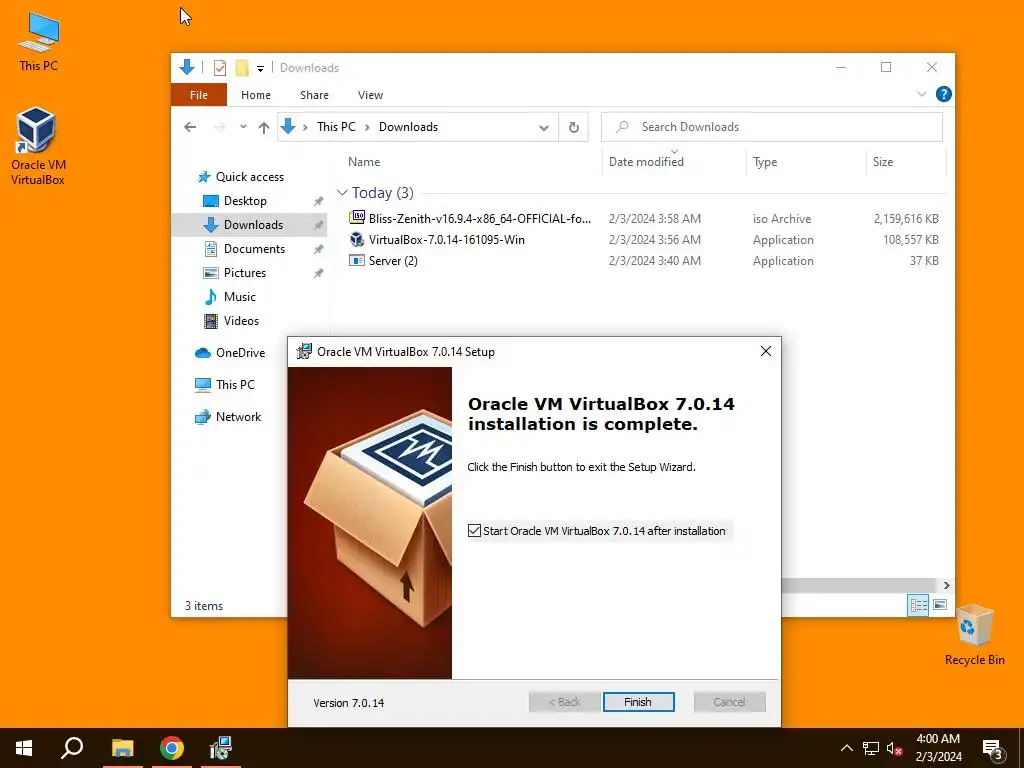
Task: Open the address bar history dropdown
Action: (x=543, y=127)
